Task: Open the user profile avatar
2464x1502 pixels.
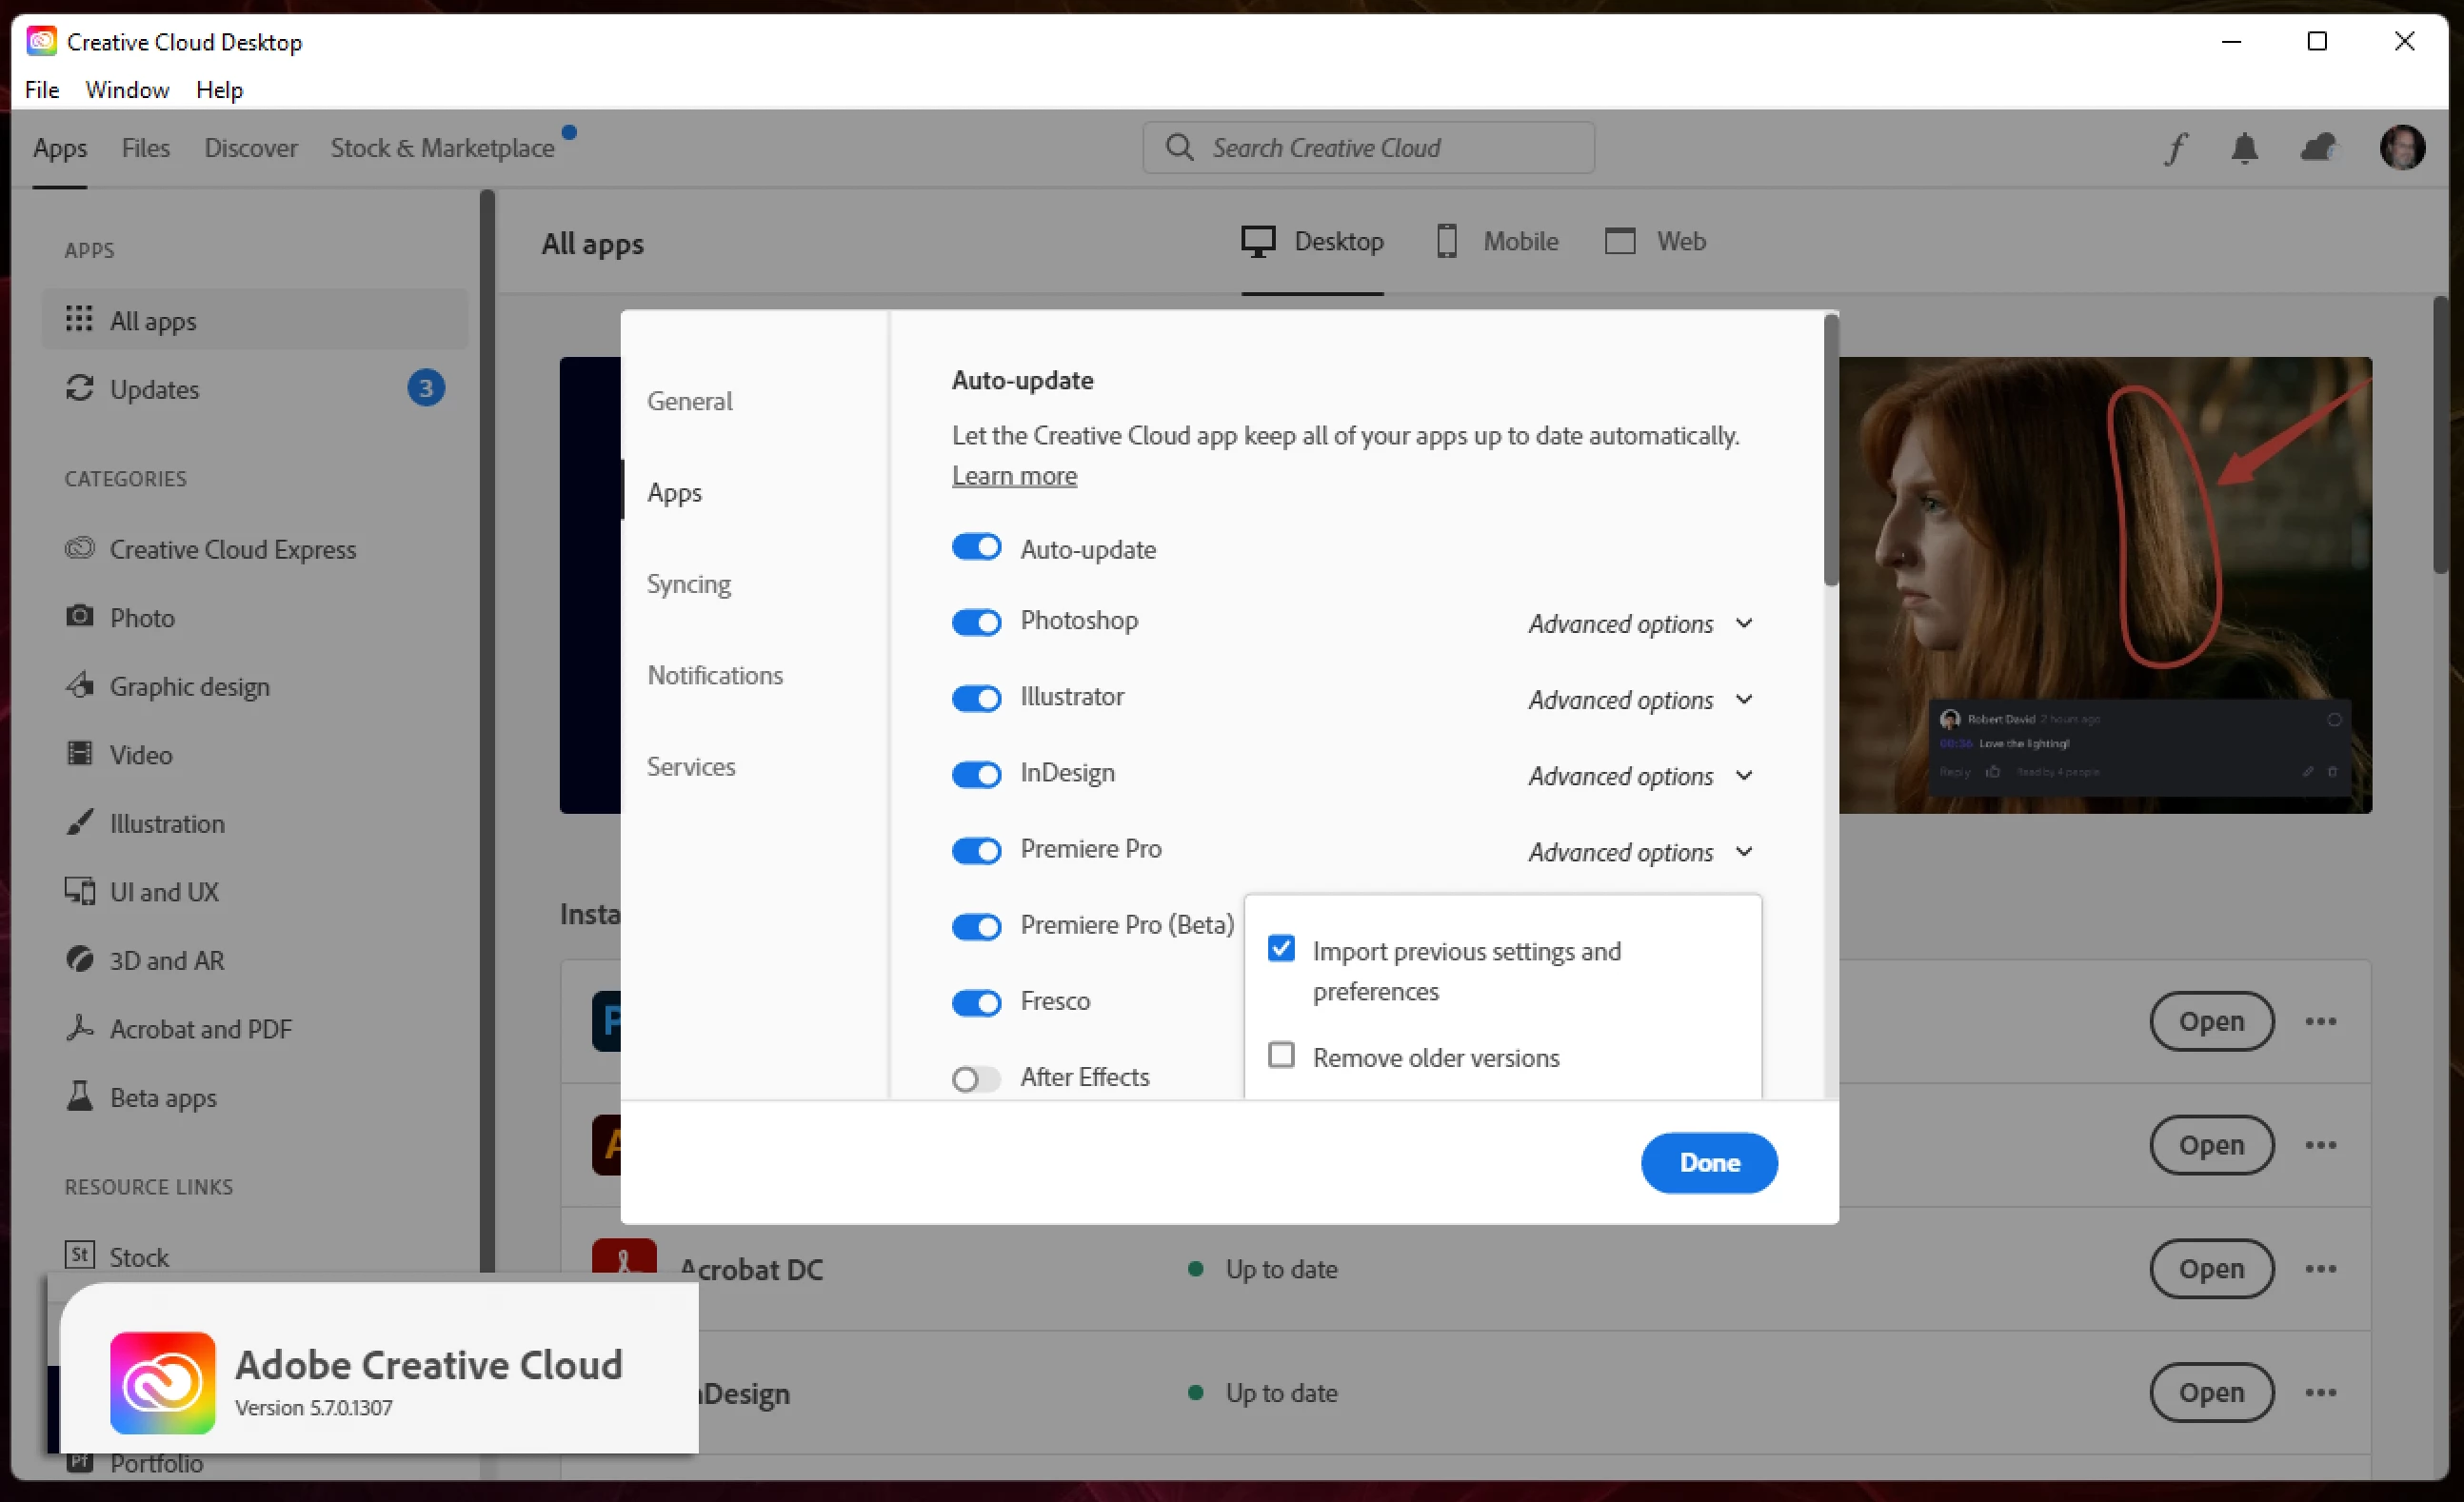Action: (x=2402, y=148)
